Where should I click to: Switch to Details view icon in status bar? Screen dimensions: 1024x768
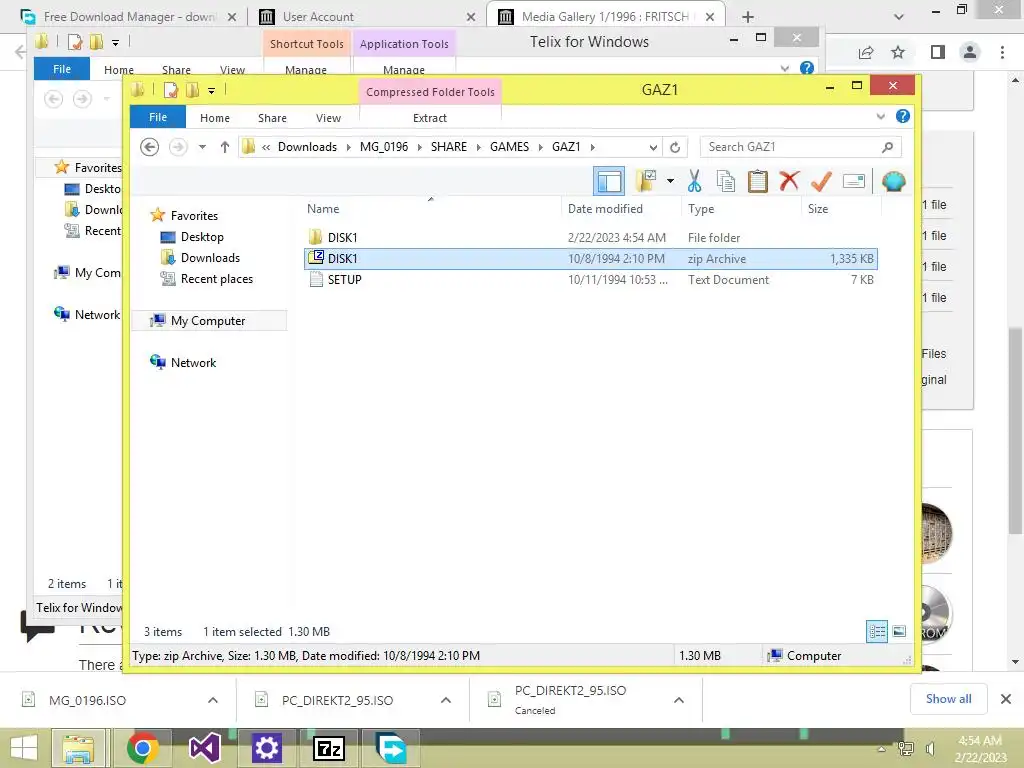877,631
